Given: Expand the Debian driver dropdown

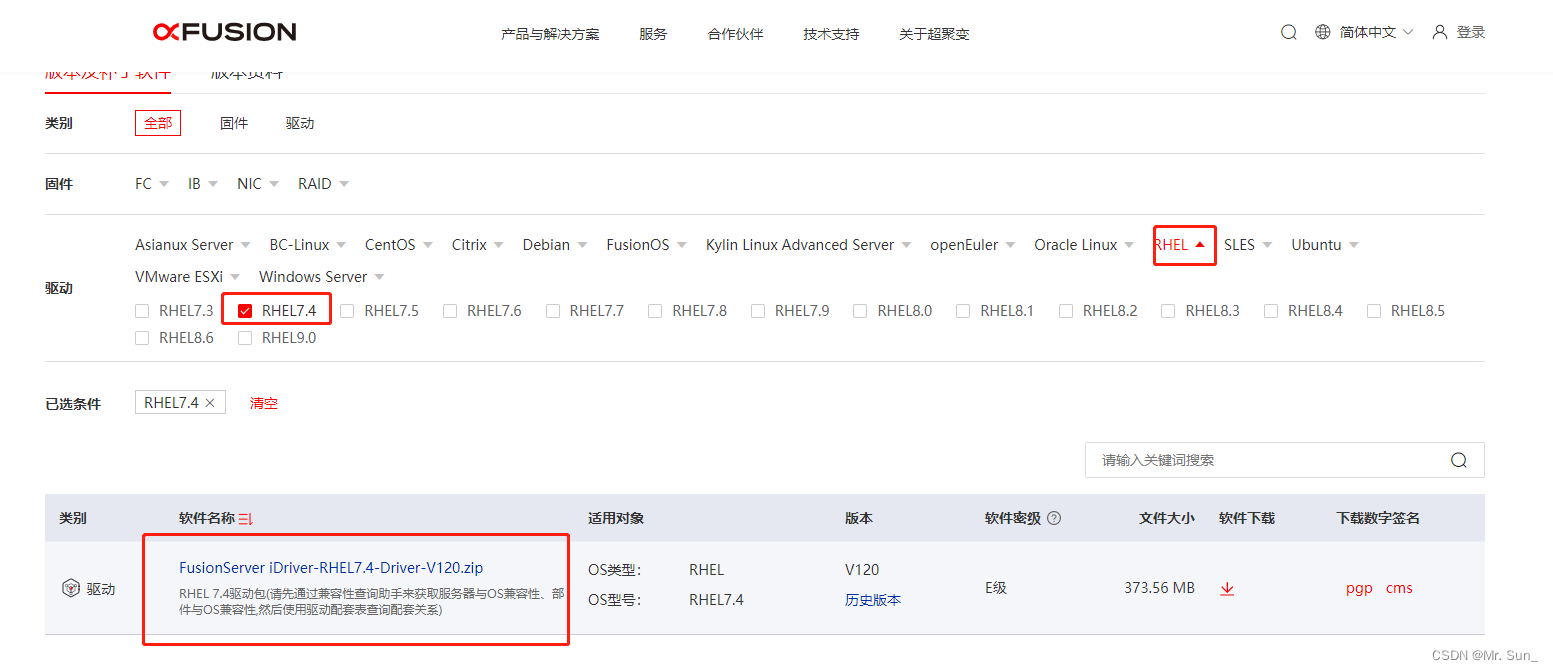Looking at the screenshot, I should tap(555, 245).
